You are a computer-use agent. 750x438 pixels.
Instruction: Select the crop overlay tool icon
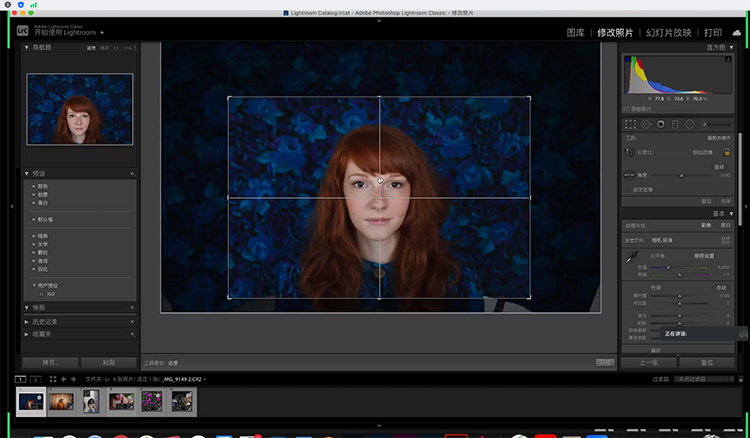click(x=629, y=124)
